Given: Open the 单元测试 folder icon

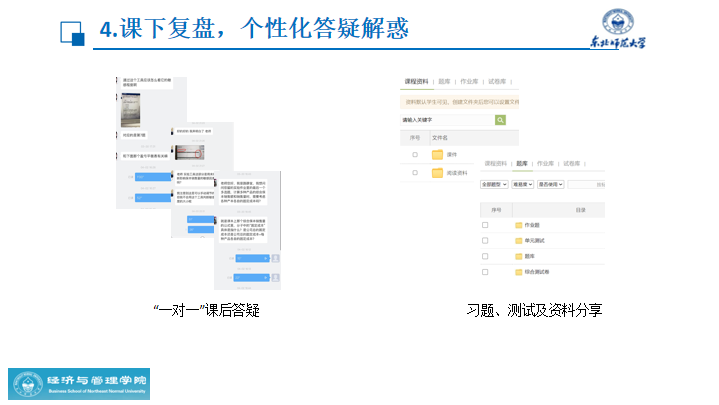Looking at the screenshot, I should [x=518, y=241].
